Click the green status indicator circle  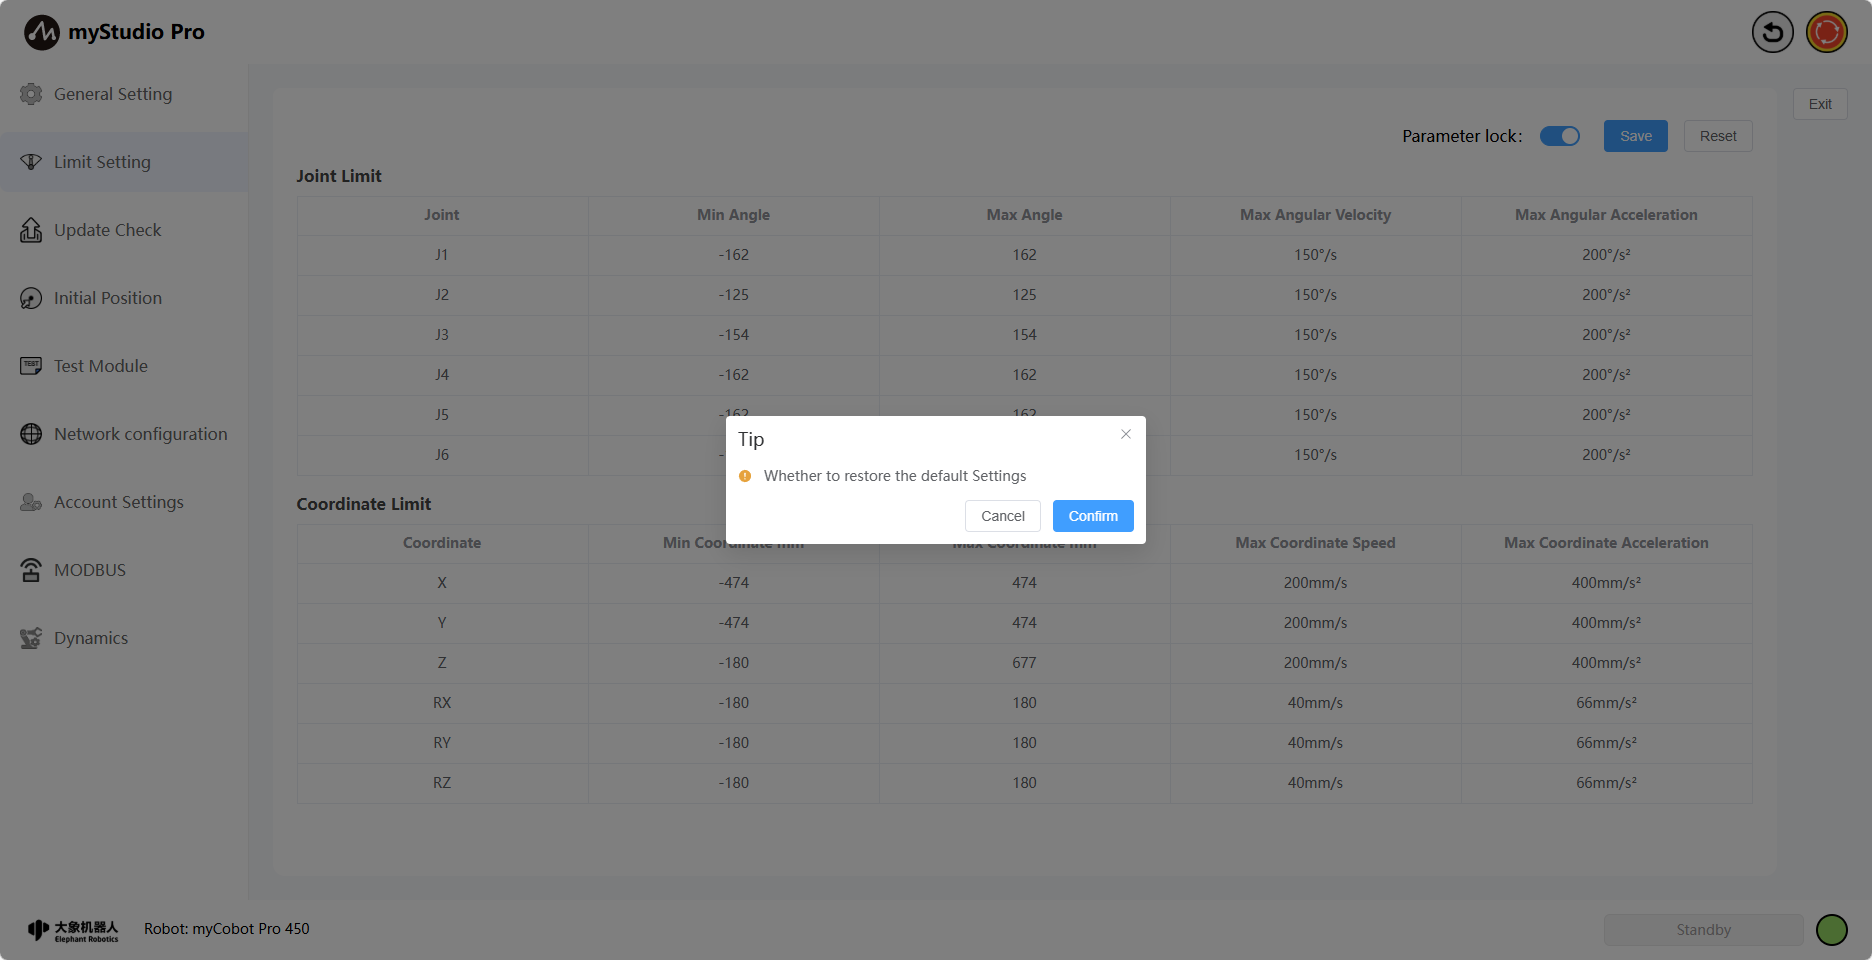point(1831,930)
